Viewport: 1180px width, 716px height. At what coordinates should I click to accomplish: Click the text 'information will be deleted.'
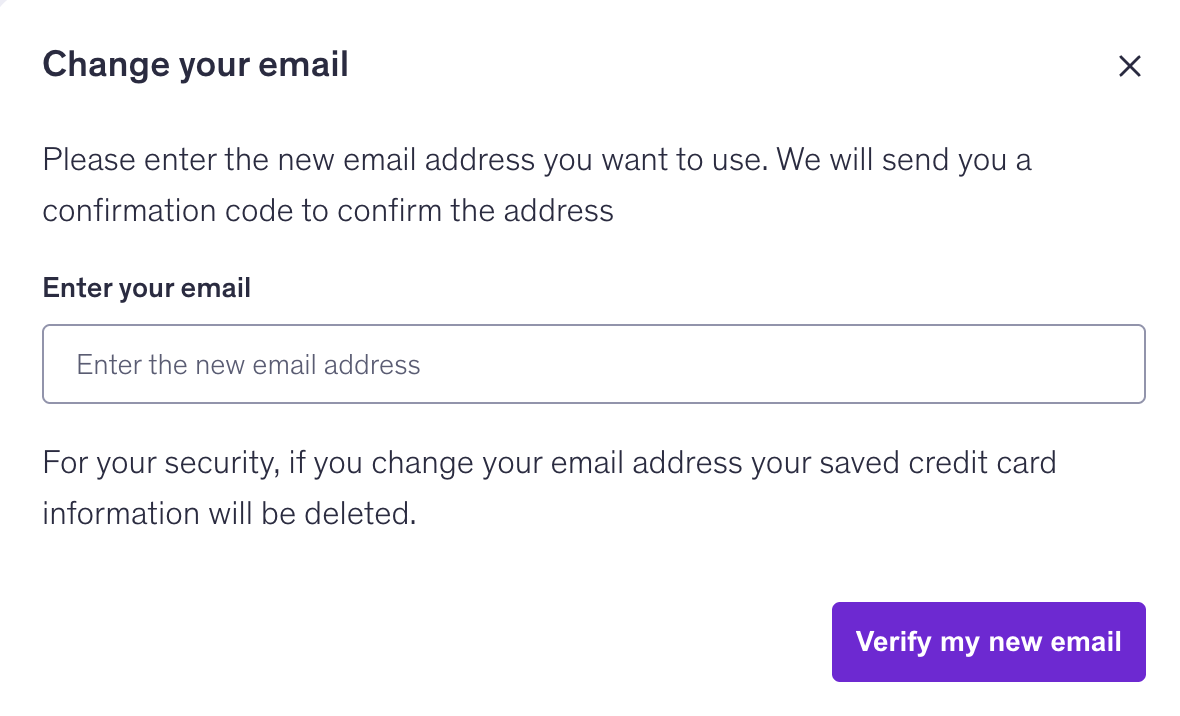coord(230,514)
